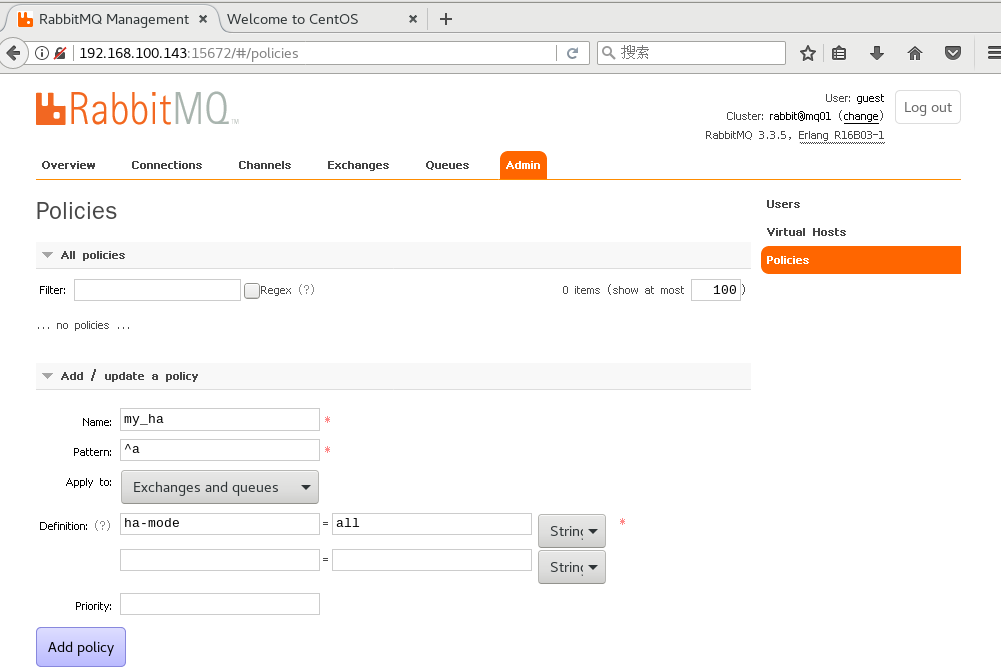Click the search magnifier icon
Viewport: 1001px width, 671px height.
coord(608,53)
